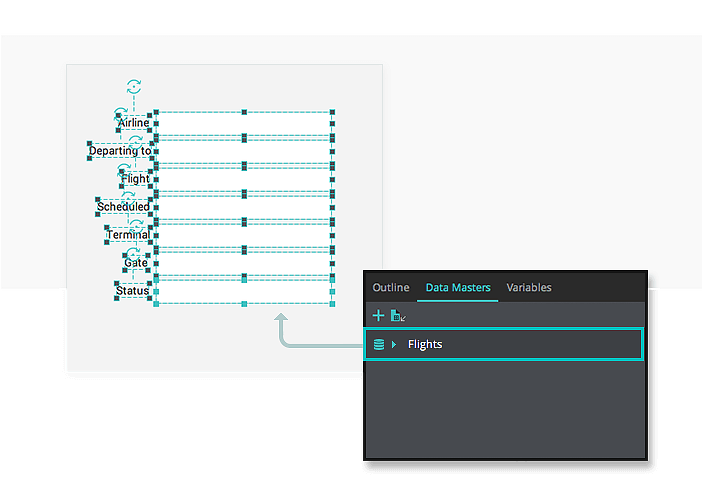This screenshot has height=490, width=702.
Task: Add a new data master with plus icon
Action: click(378, 315)
